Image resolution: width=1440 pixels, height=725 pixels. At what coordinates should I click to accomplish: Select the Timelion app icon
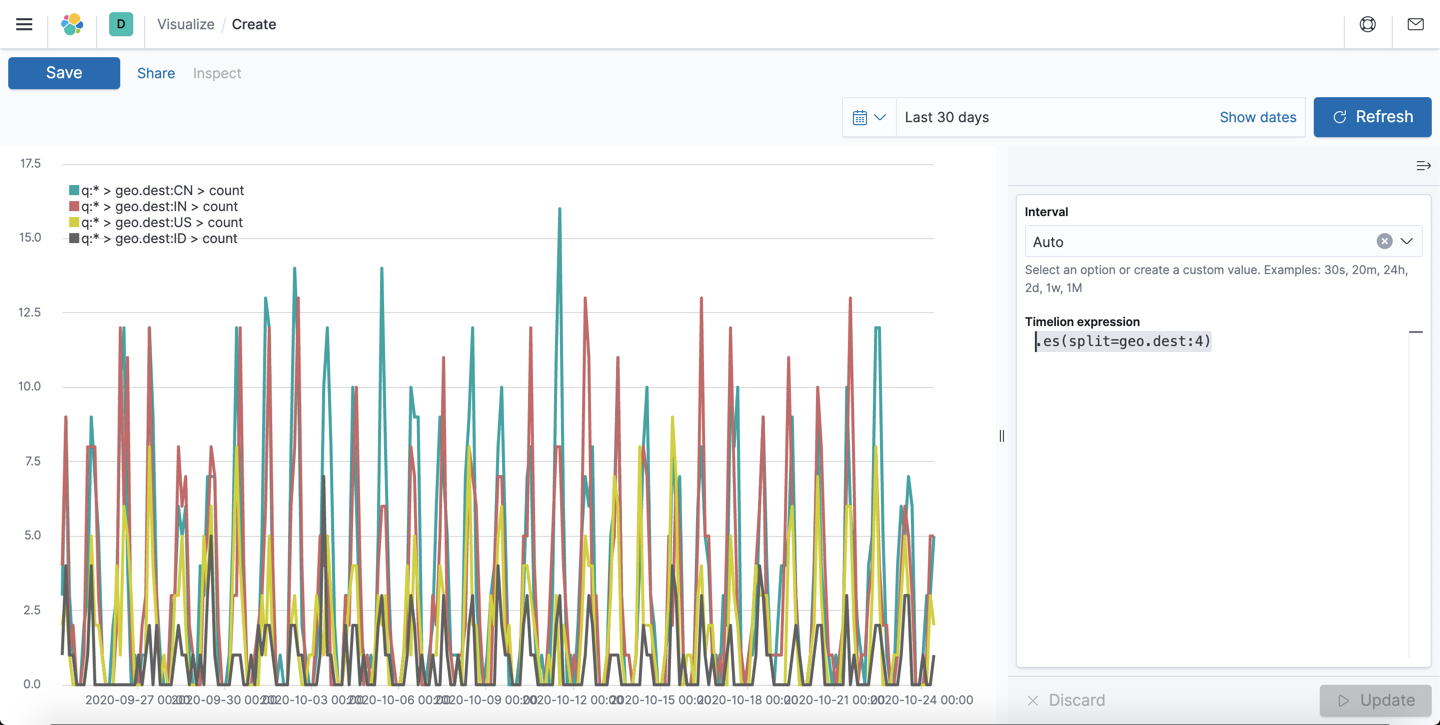pyautogui.click(x=120, y=23)
